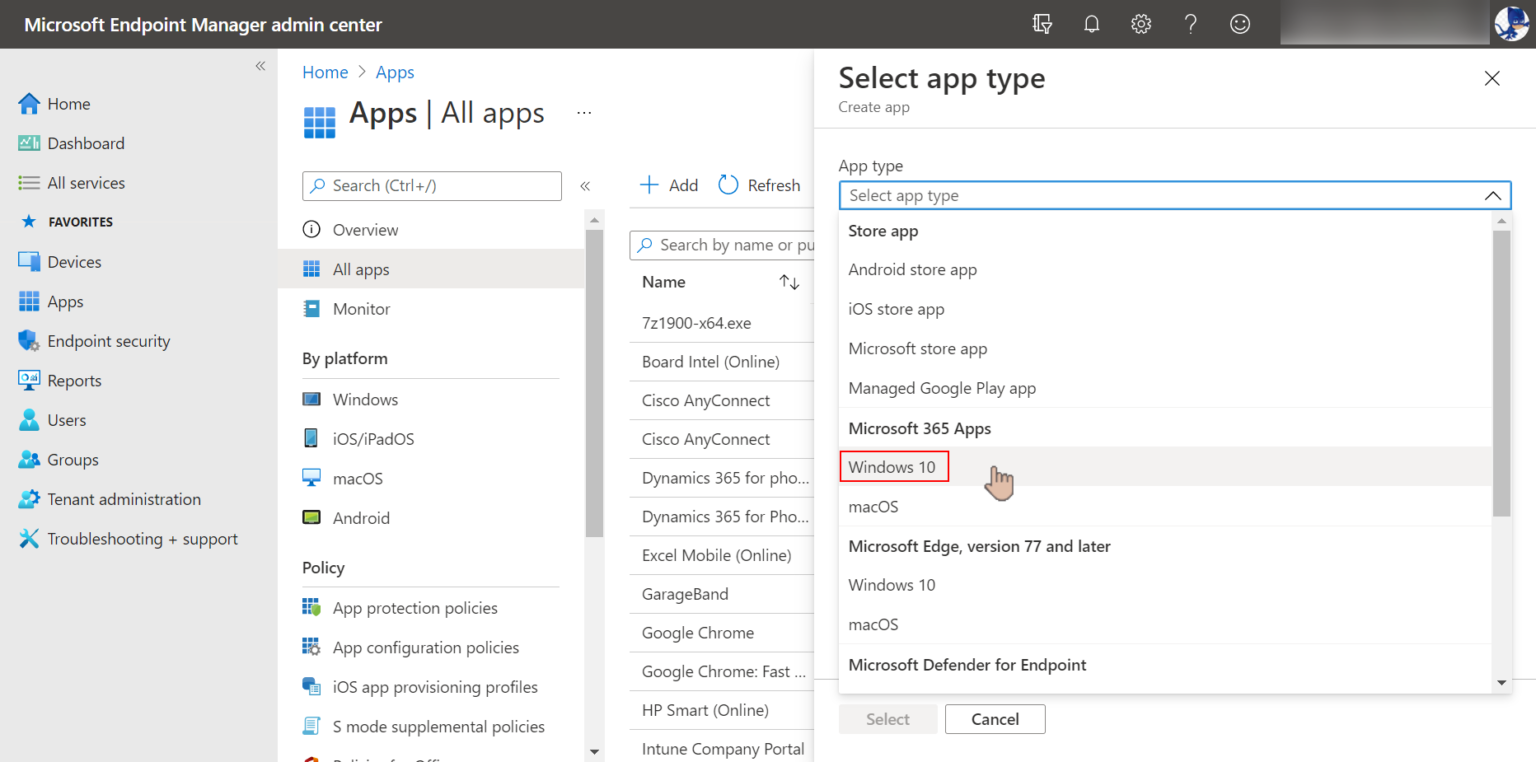Collapse the left navigation with the double chevron
The height and width of the screenshot is (762, 1536).
click(260, 65)
